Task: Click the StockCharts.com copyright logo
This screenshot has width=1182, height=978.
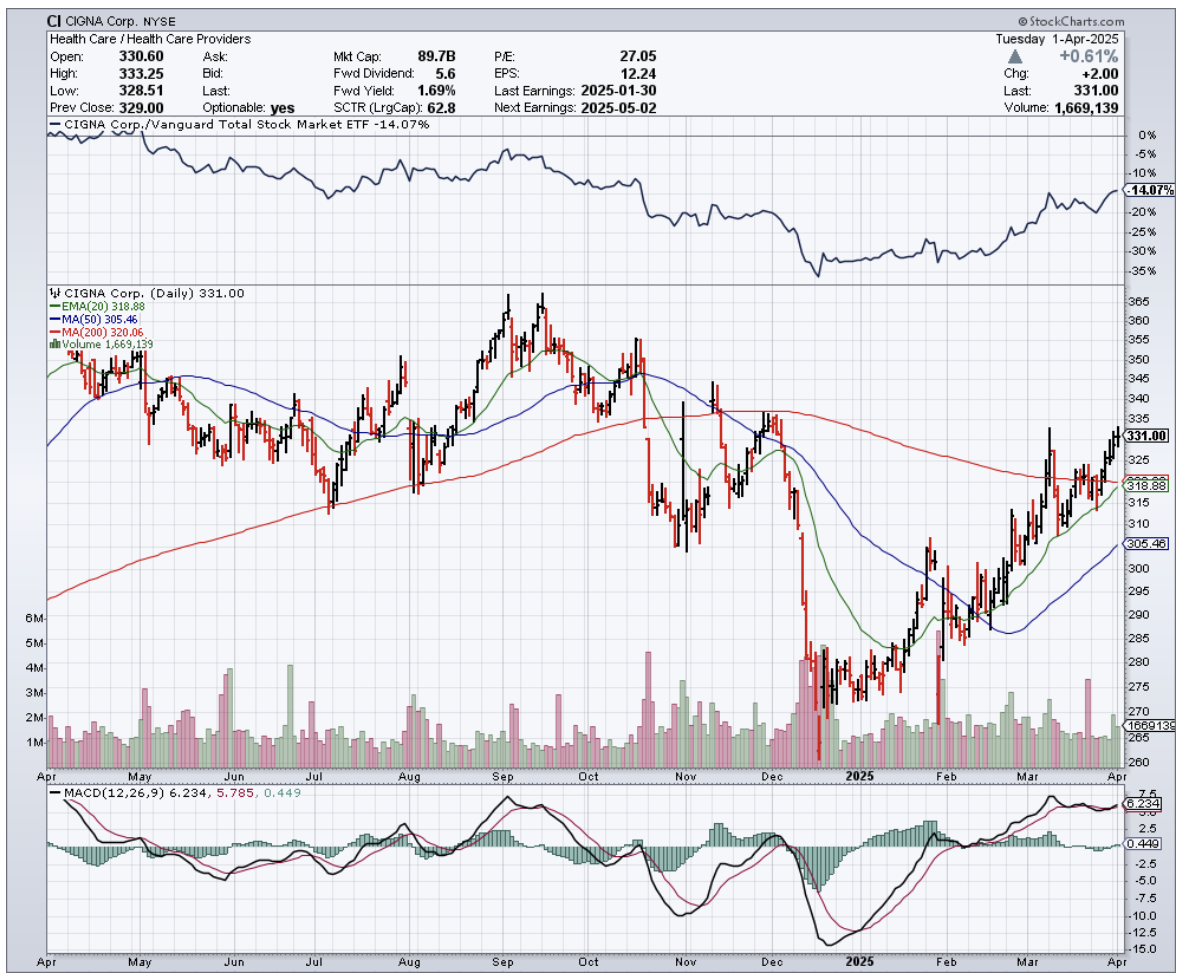Action: (1070, 21)
